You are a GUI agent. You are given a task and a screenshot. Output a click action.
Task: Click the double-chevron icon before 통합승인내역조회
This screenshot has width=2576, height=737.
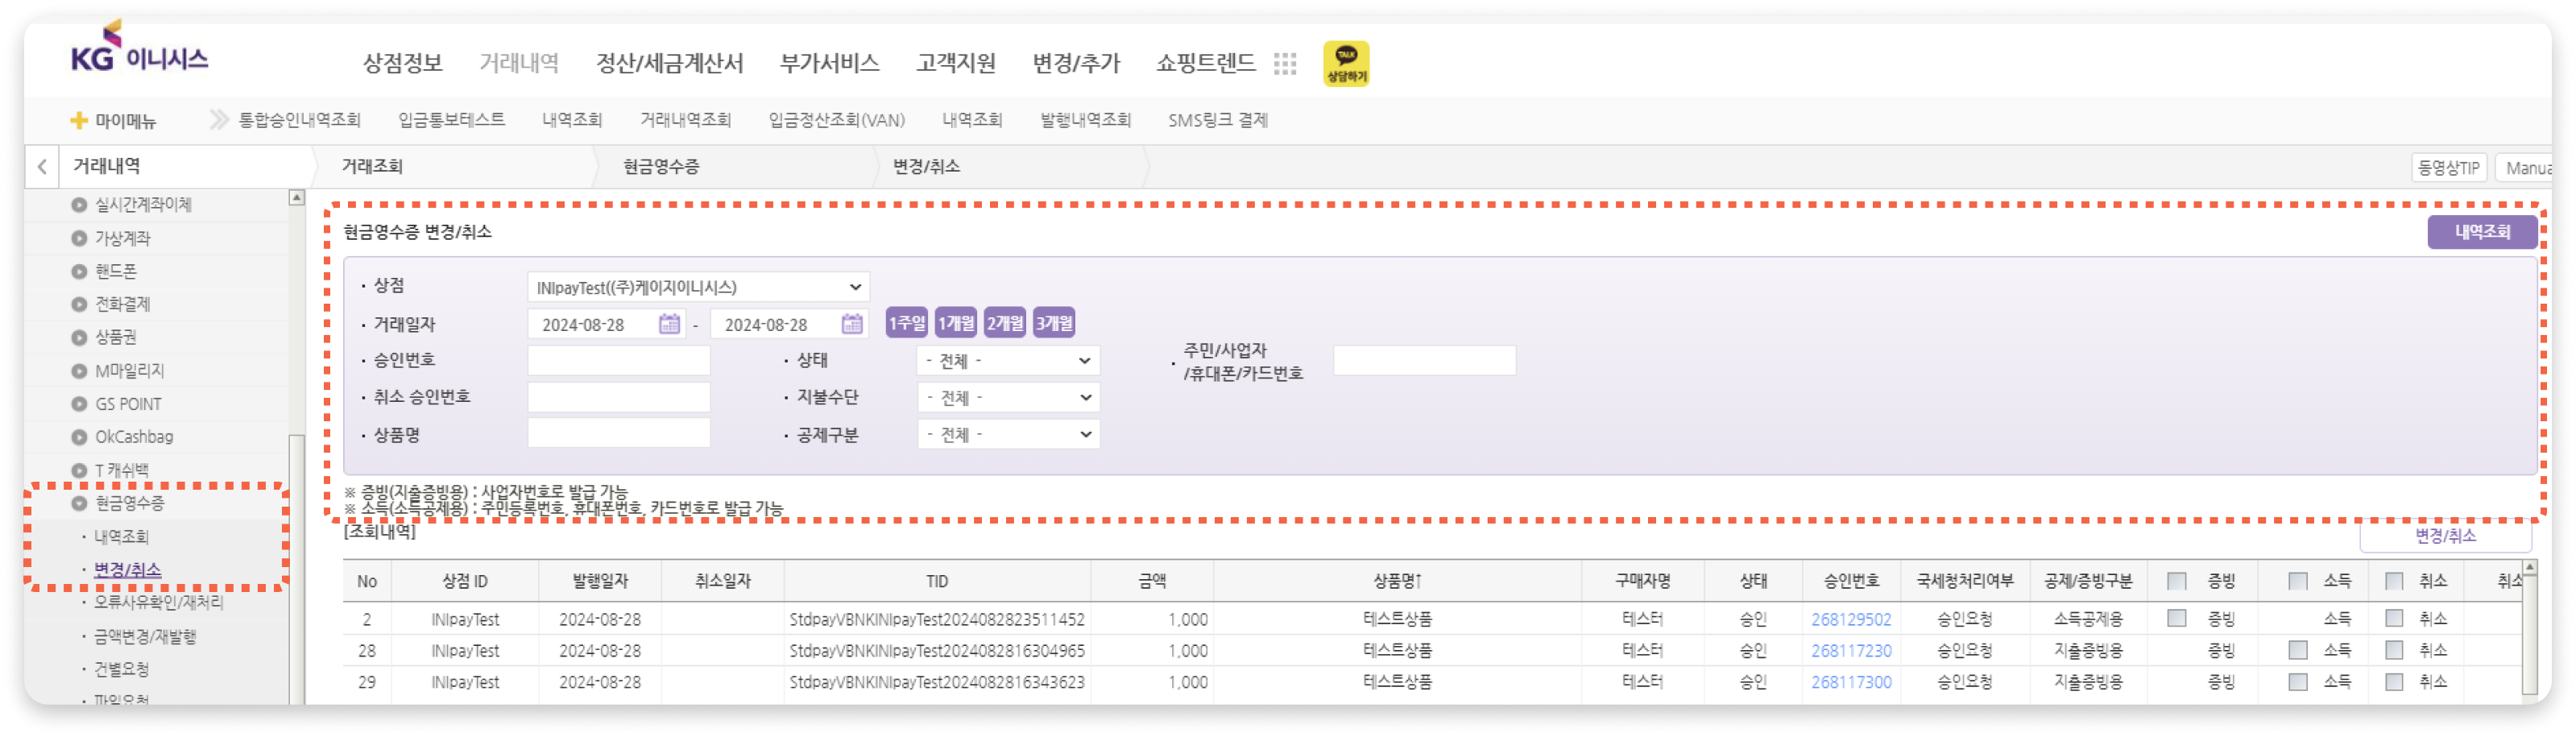218,120
